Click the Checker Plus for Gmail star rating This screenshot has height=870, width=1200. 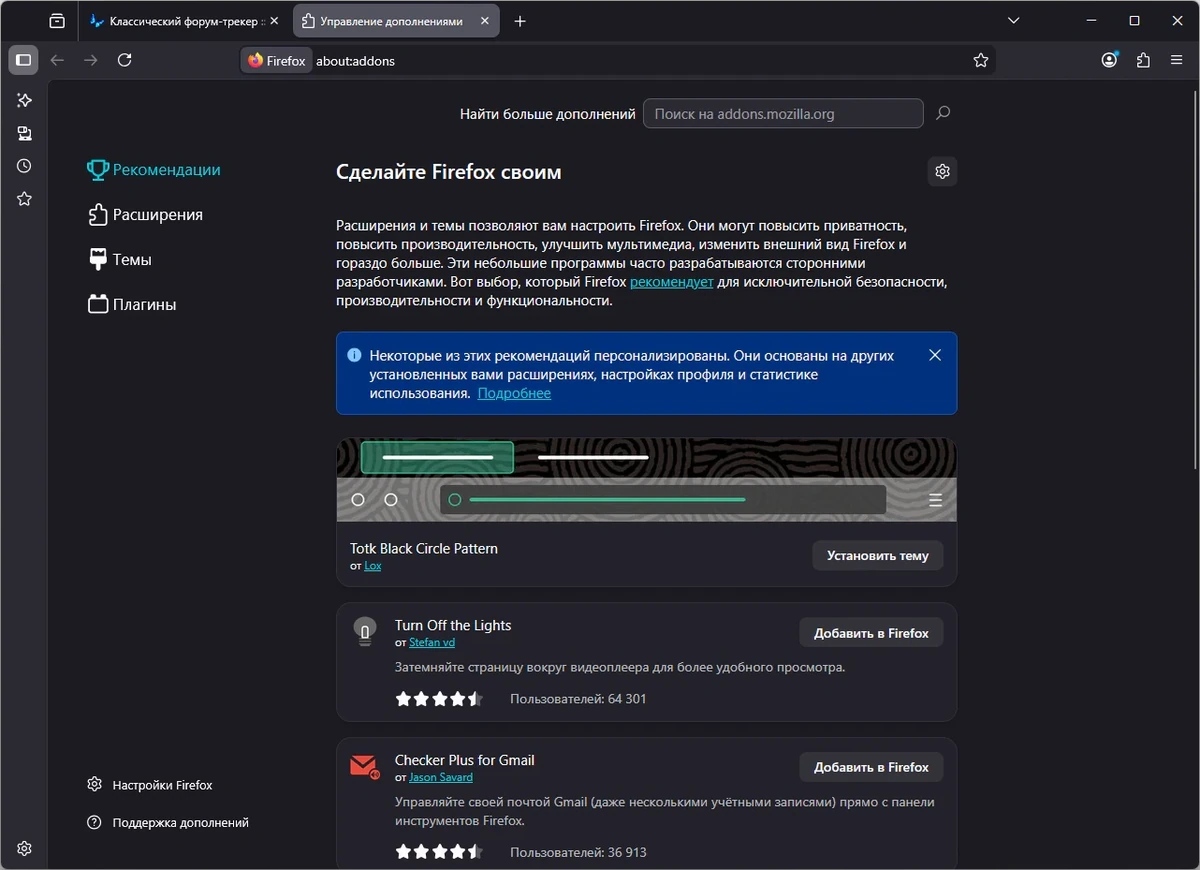[x=439, y=853]
